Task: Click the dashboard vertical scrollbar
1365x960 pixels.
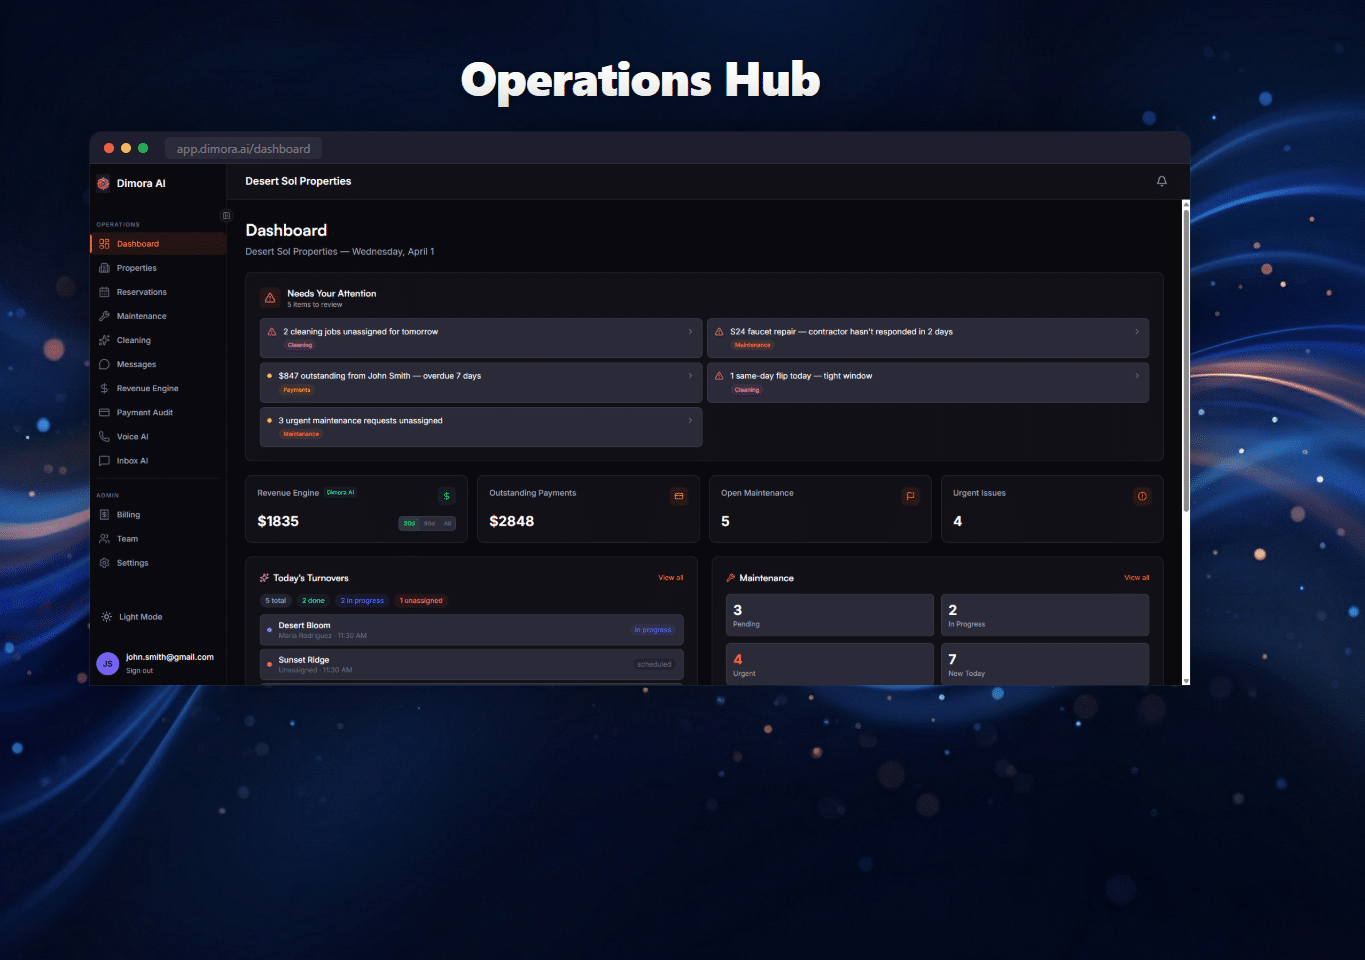Action: coord(1186,360)
